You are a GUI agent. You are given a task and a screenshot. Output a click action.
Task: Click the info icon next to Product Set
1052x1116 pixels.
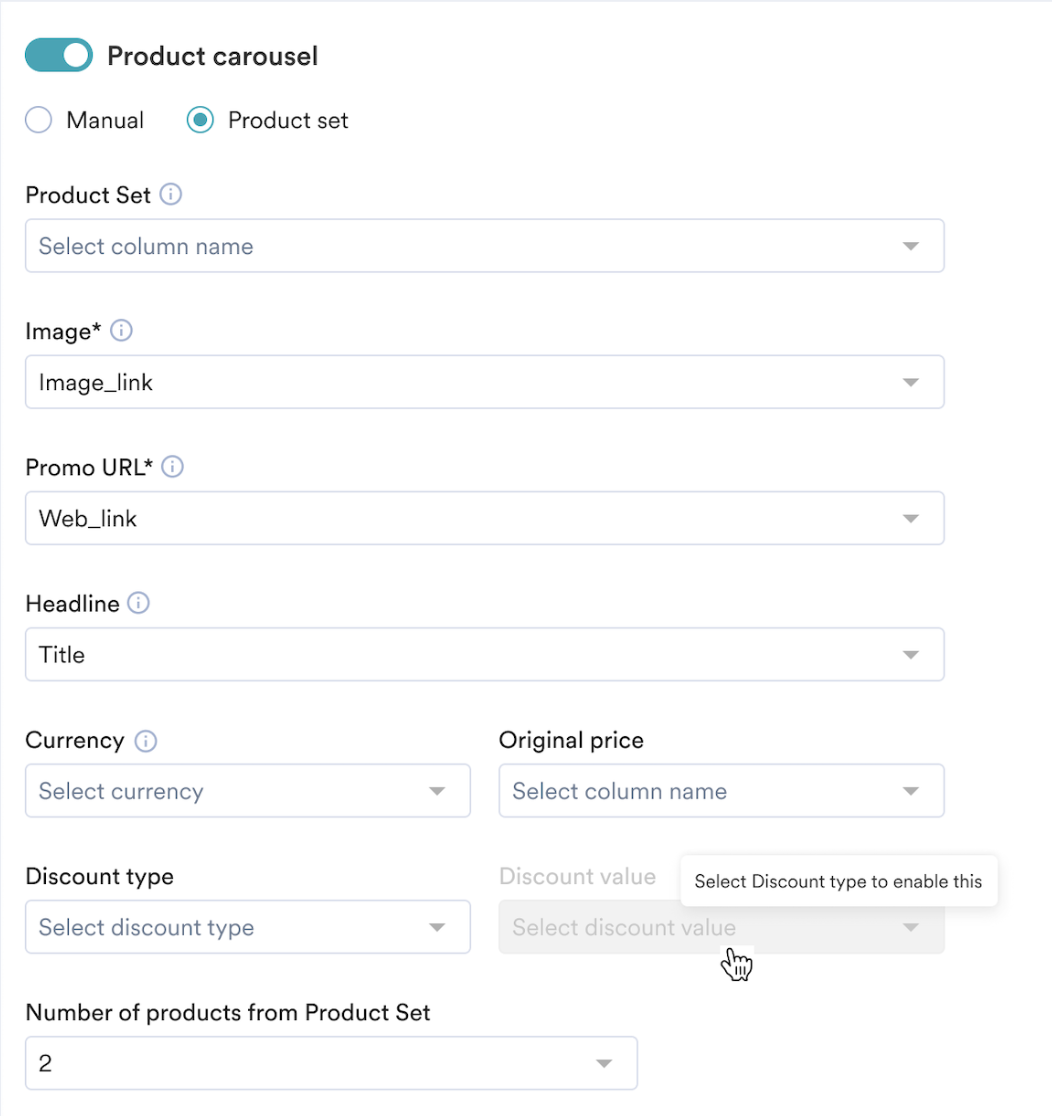point(171,194)
